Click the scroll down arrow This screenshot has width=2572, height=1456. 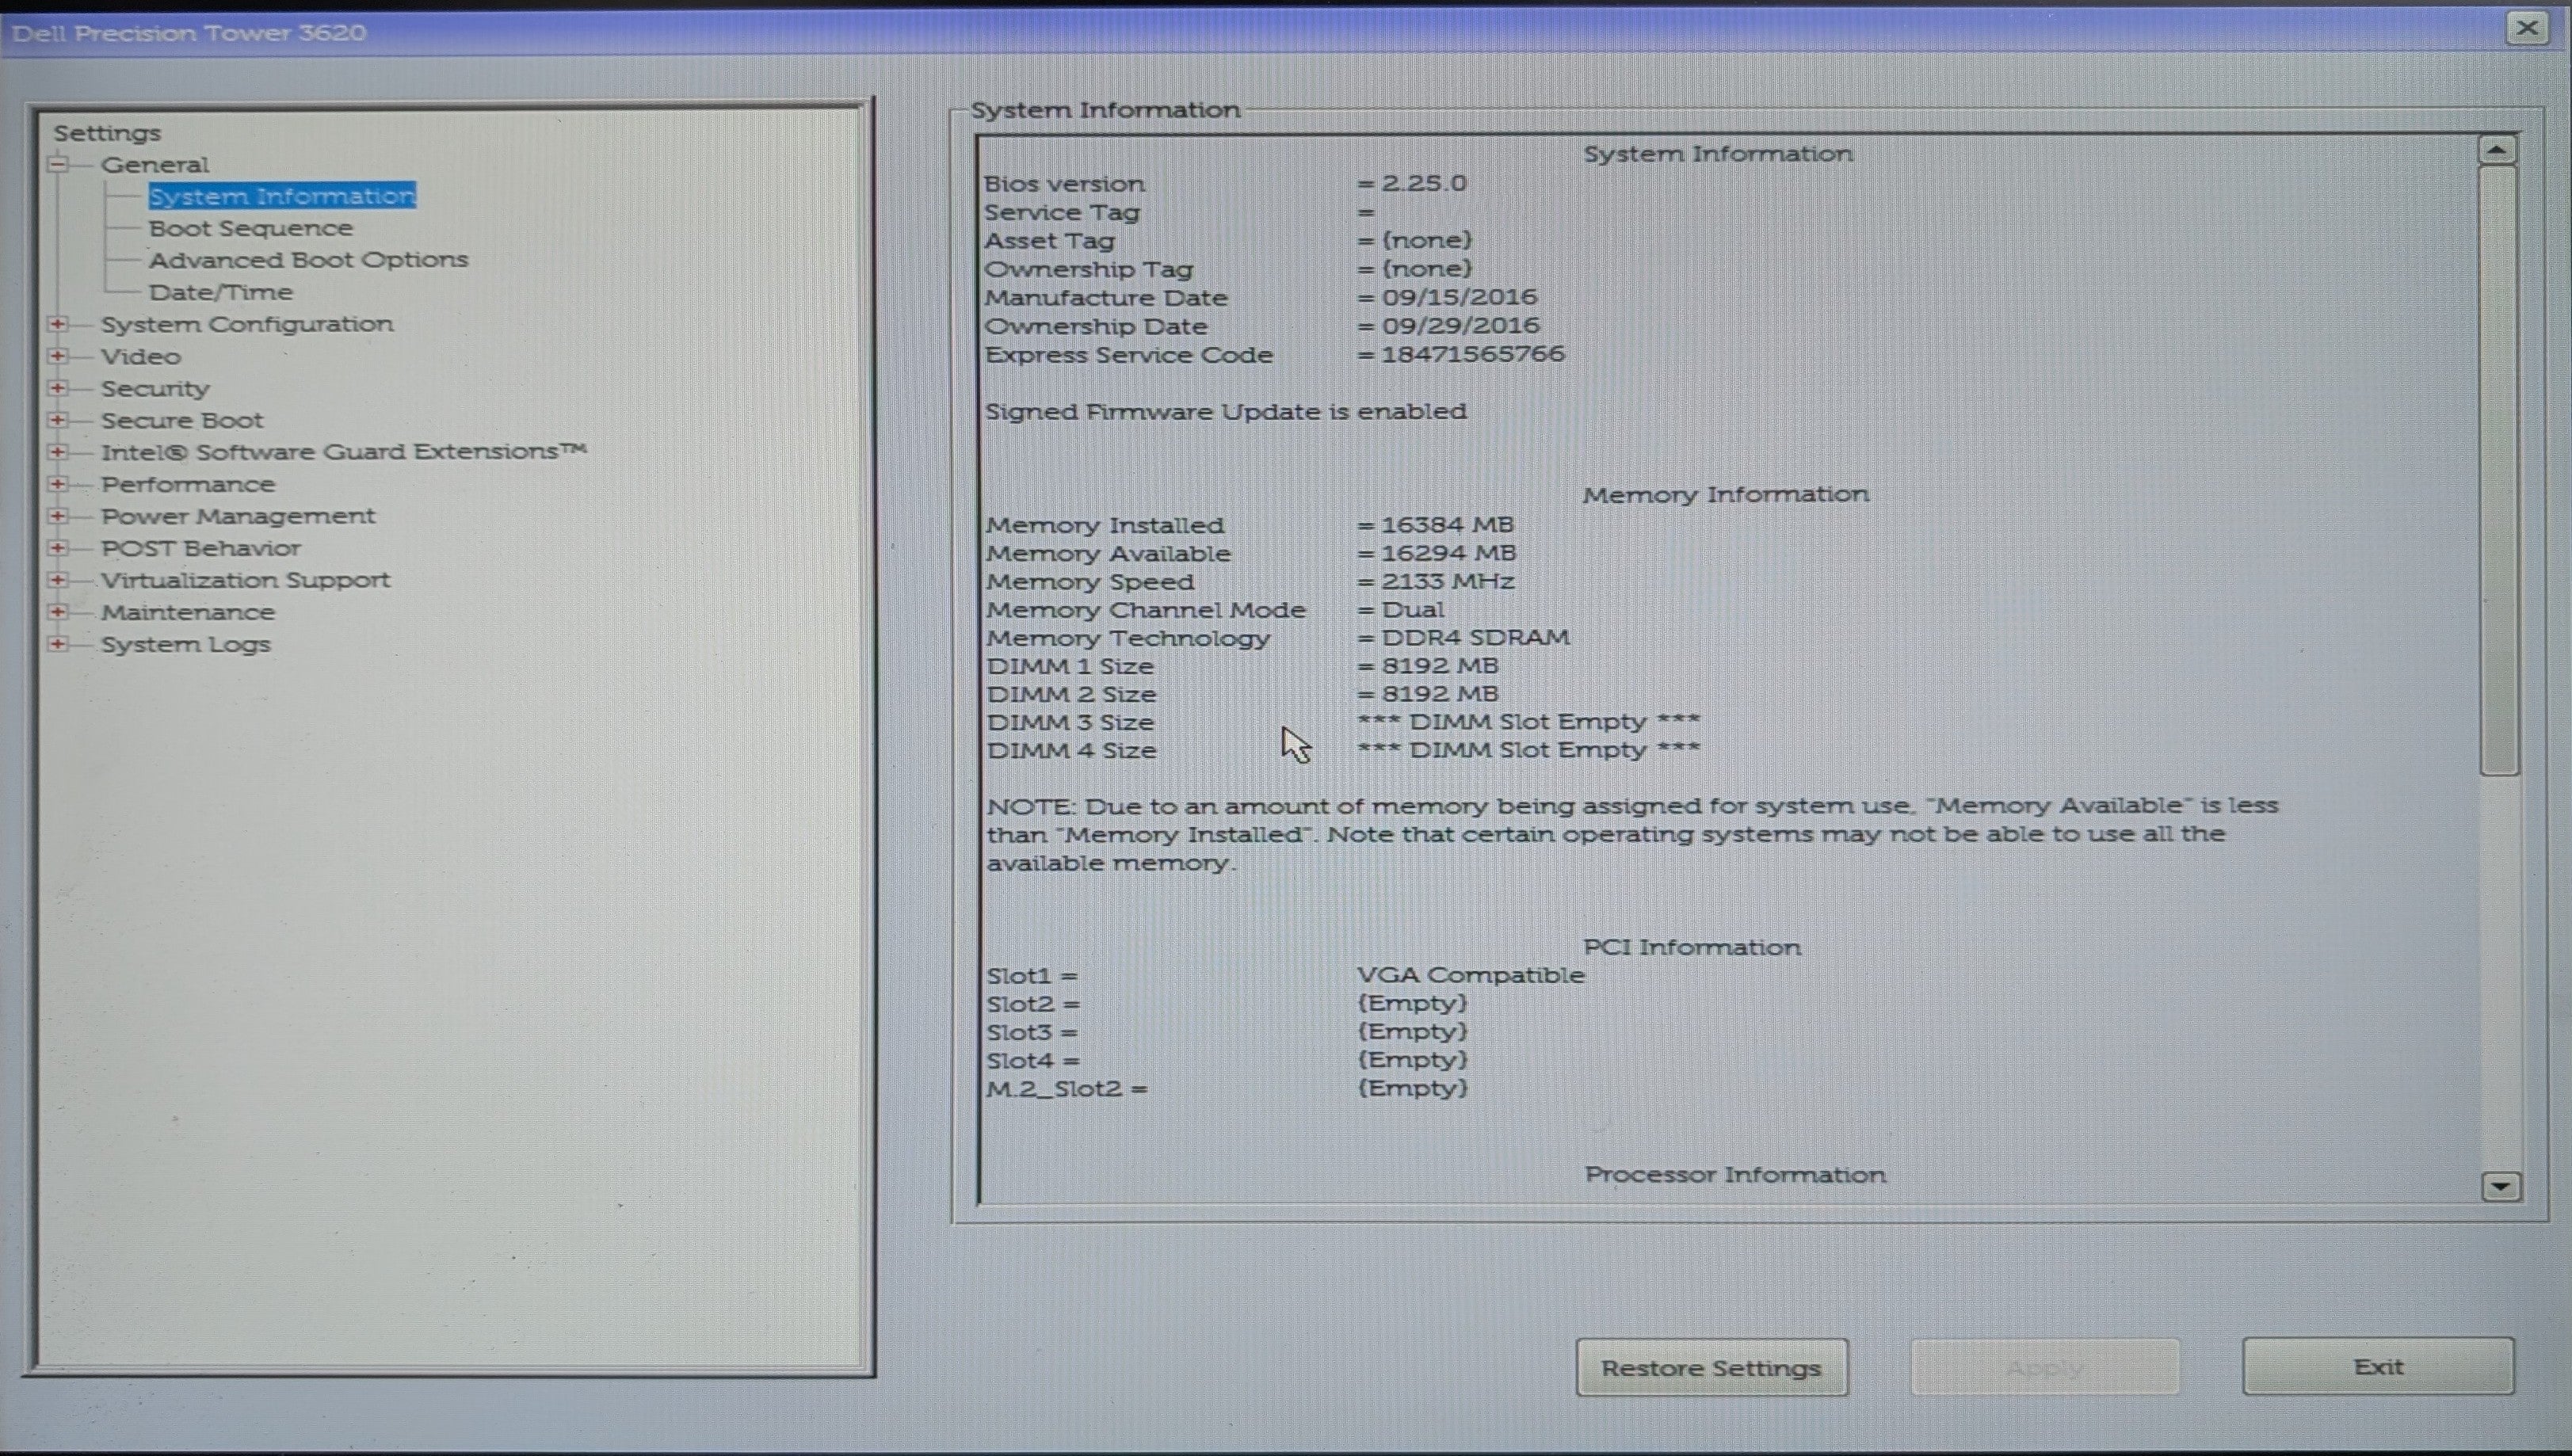[x=2501, y=1186]
